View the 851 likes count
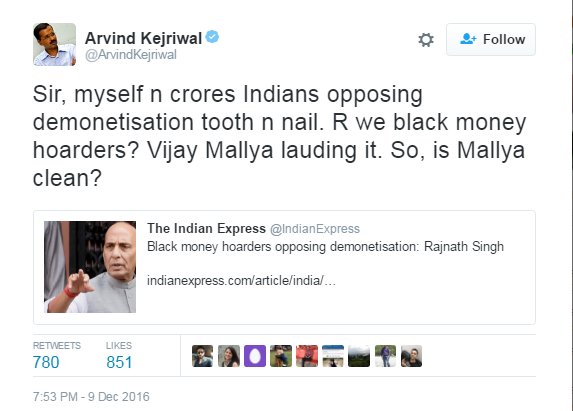 point(119,362)
